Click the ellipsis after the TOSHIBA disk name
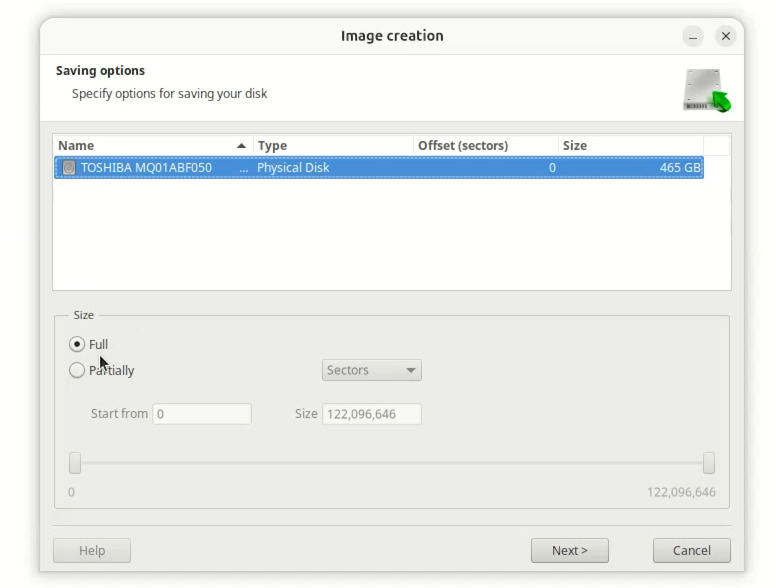 click(x=243, y=170)
